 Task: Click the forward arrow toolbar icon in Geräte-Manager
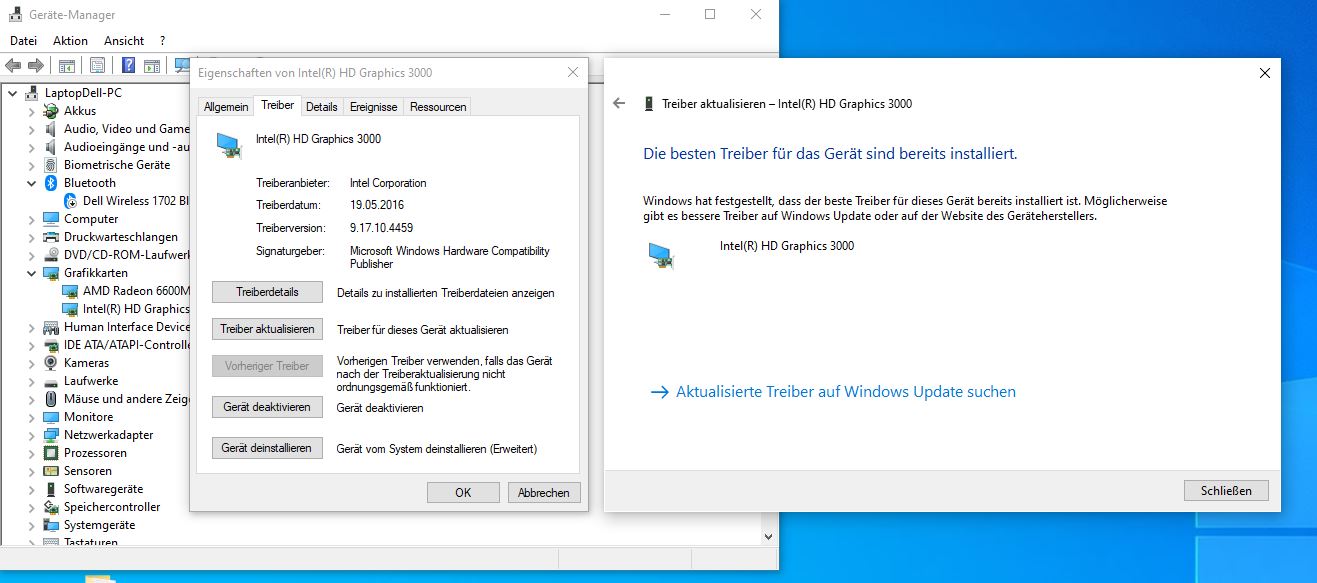[x=36, y=66]
